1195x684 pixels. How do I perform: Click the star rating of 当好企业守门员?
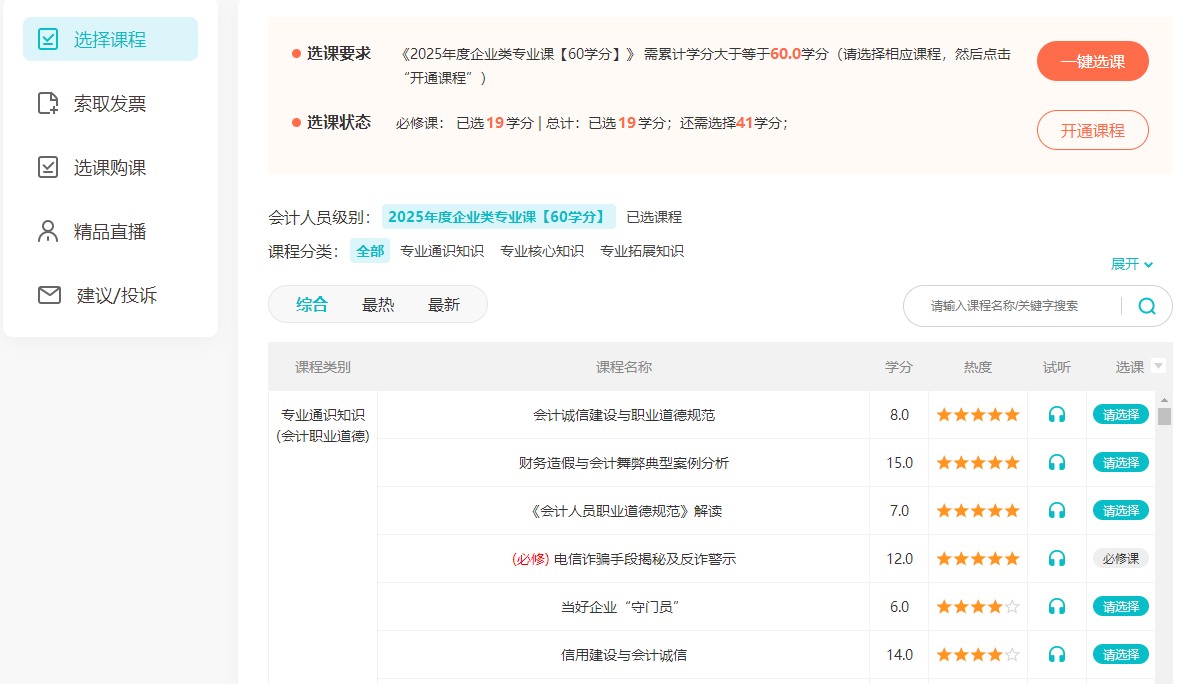[977, 605]
